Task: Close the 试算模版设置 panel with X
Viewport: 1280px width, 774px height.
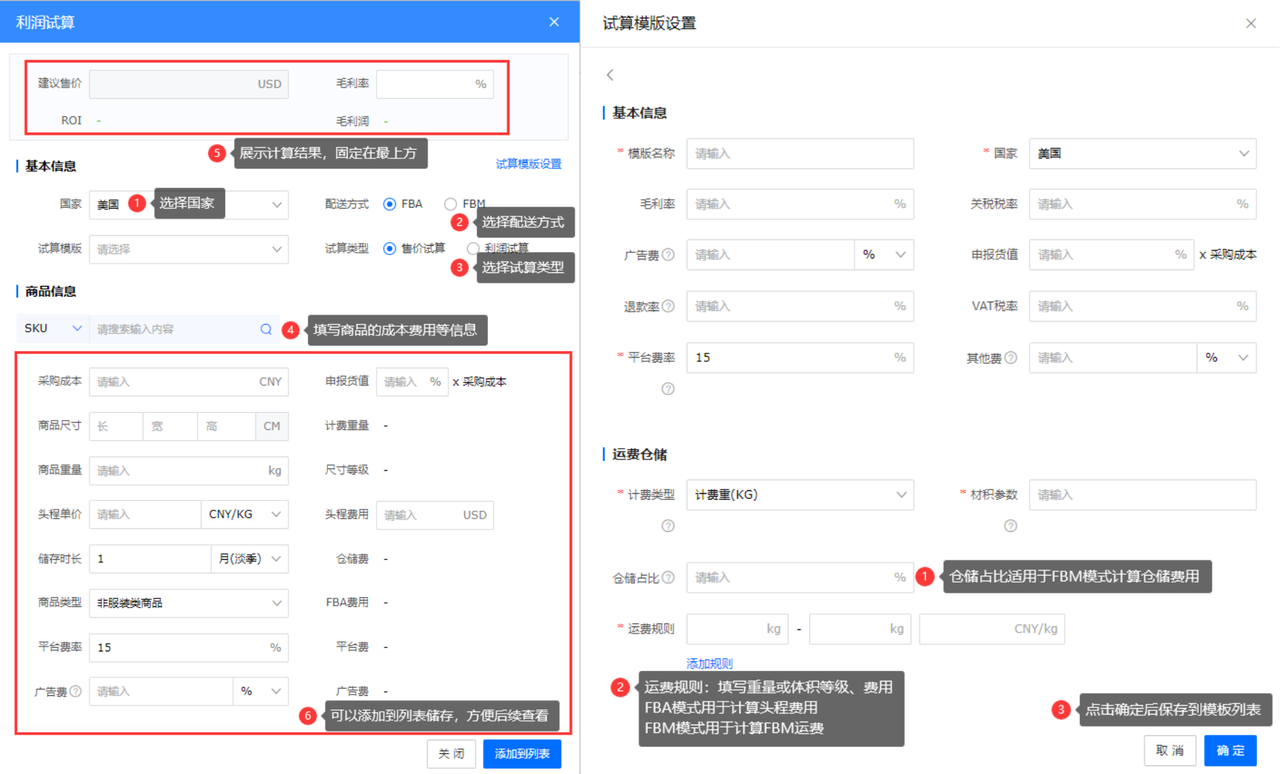Action: (x=1251, y=23)
